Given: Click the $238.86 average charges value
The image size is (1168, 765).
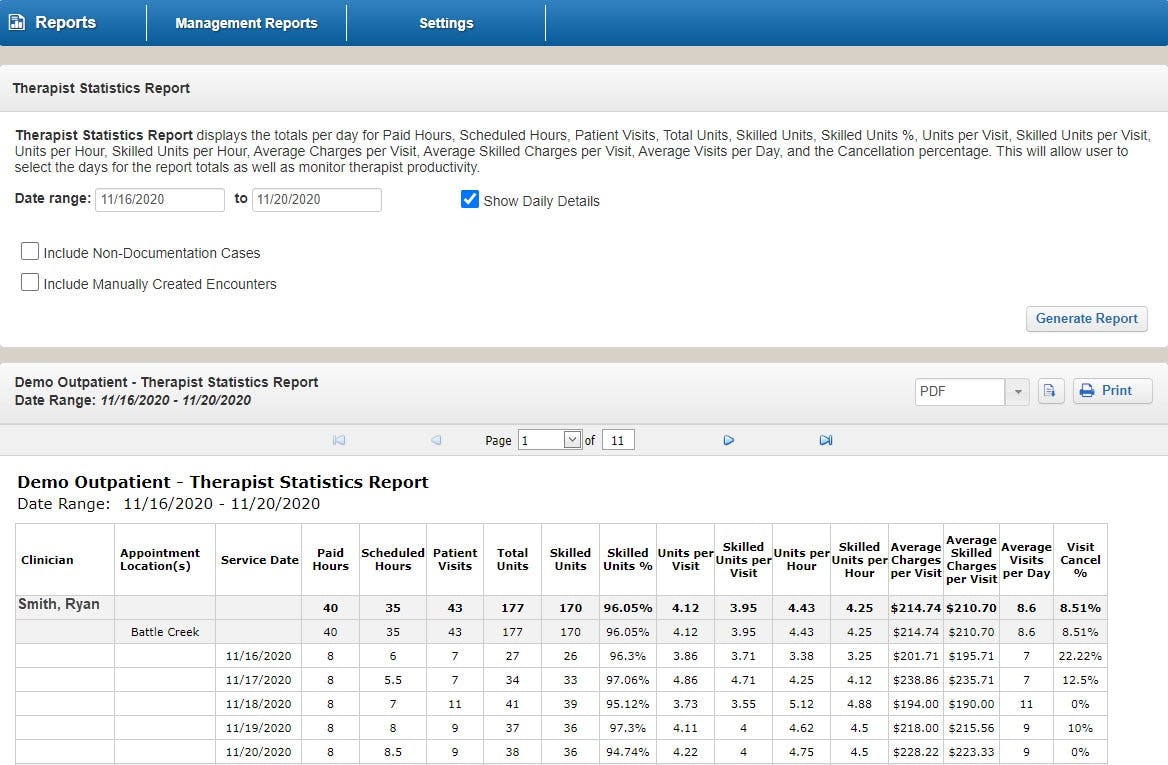Looking at the screenshot, I should (915, 680).
